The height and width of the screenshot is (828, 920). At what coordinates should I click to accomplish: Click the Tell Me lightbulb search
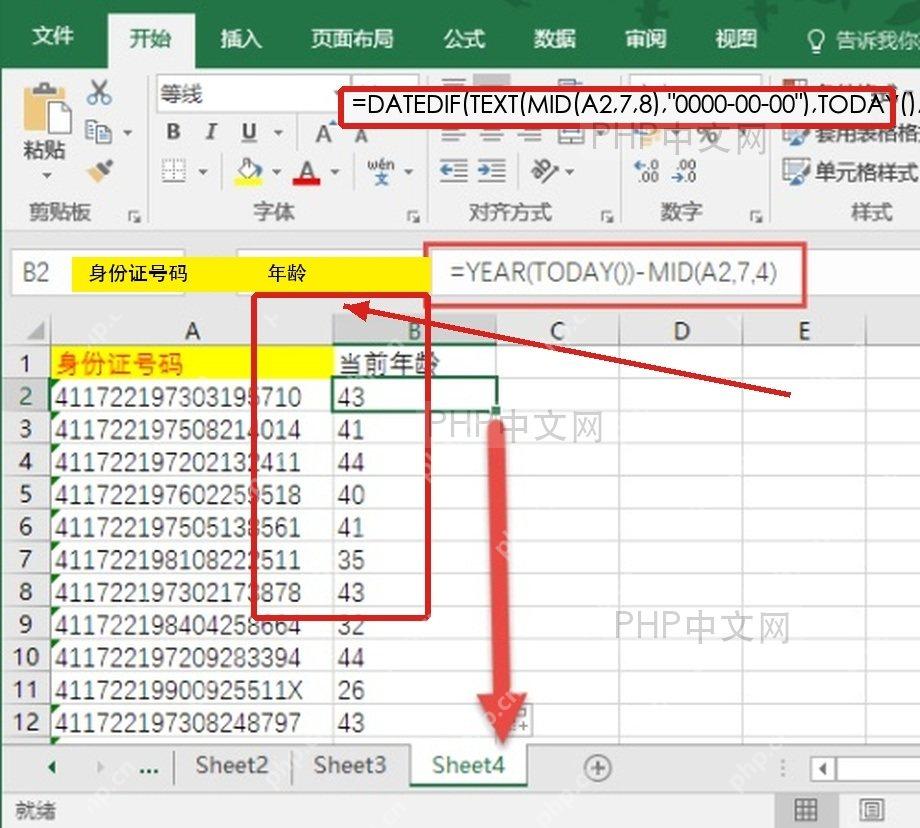(816, 41)
